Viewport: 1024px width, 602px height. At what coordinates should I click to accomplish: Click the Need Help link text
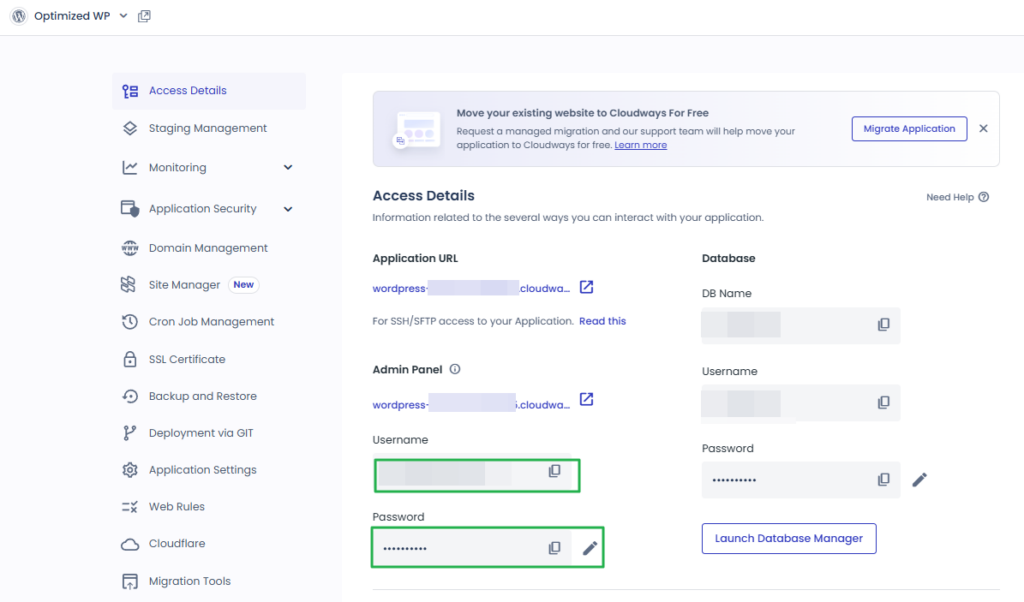[950, 197]
